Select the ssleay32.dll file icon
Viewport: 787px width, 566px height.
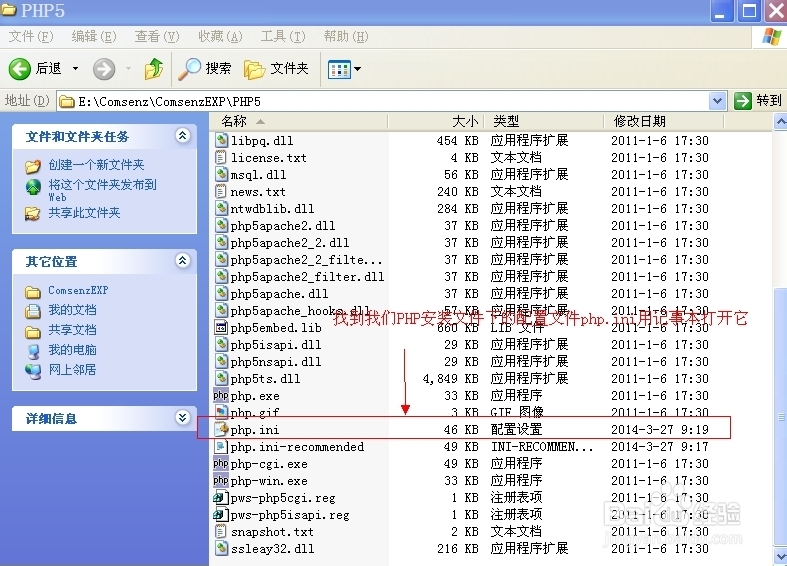(221, 548)
